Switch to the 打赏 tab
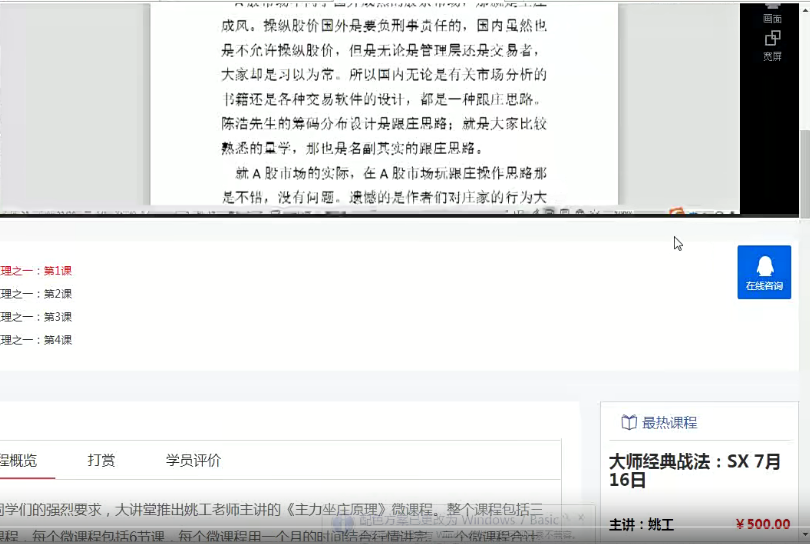This screenshot has height=544, width=810. (101, 460)
